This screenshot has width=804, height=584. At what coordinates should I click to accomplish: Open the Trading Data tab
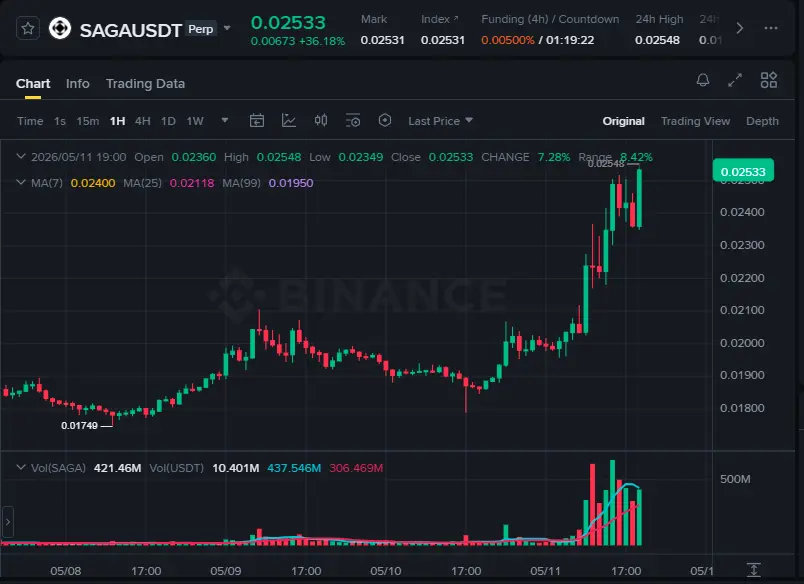tap(145, 84)
